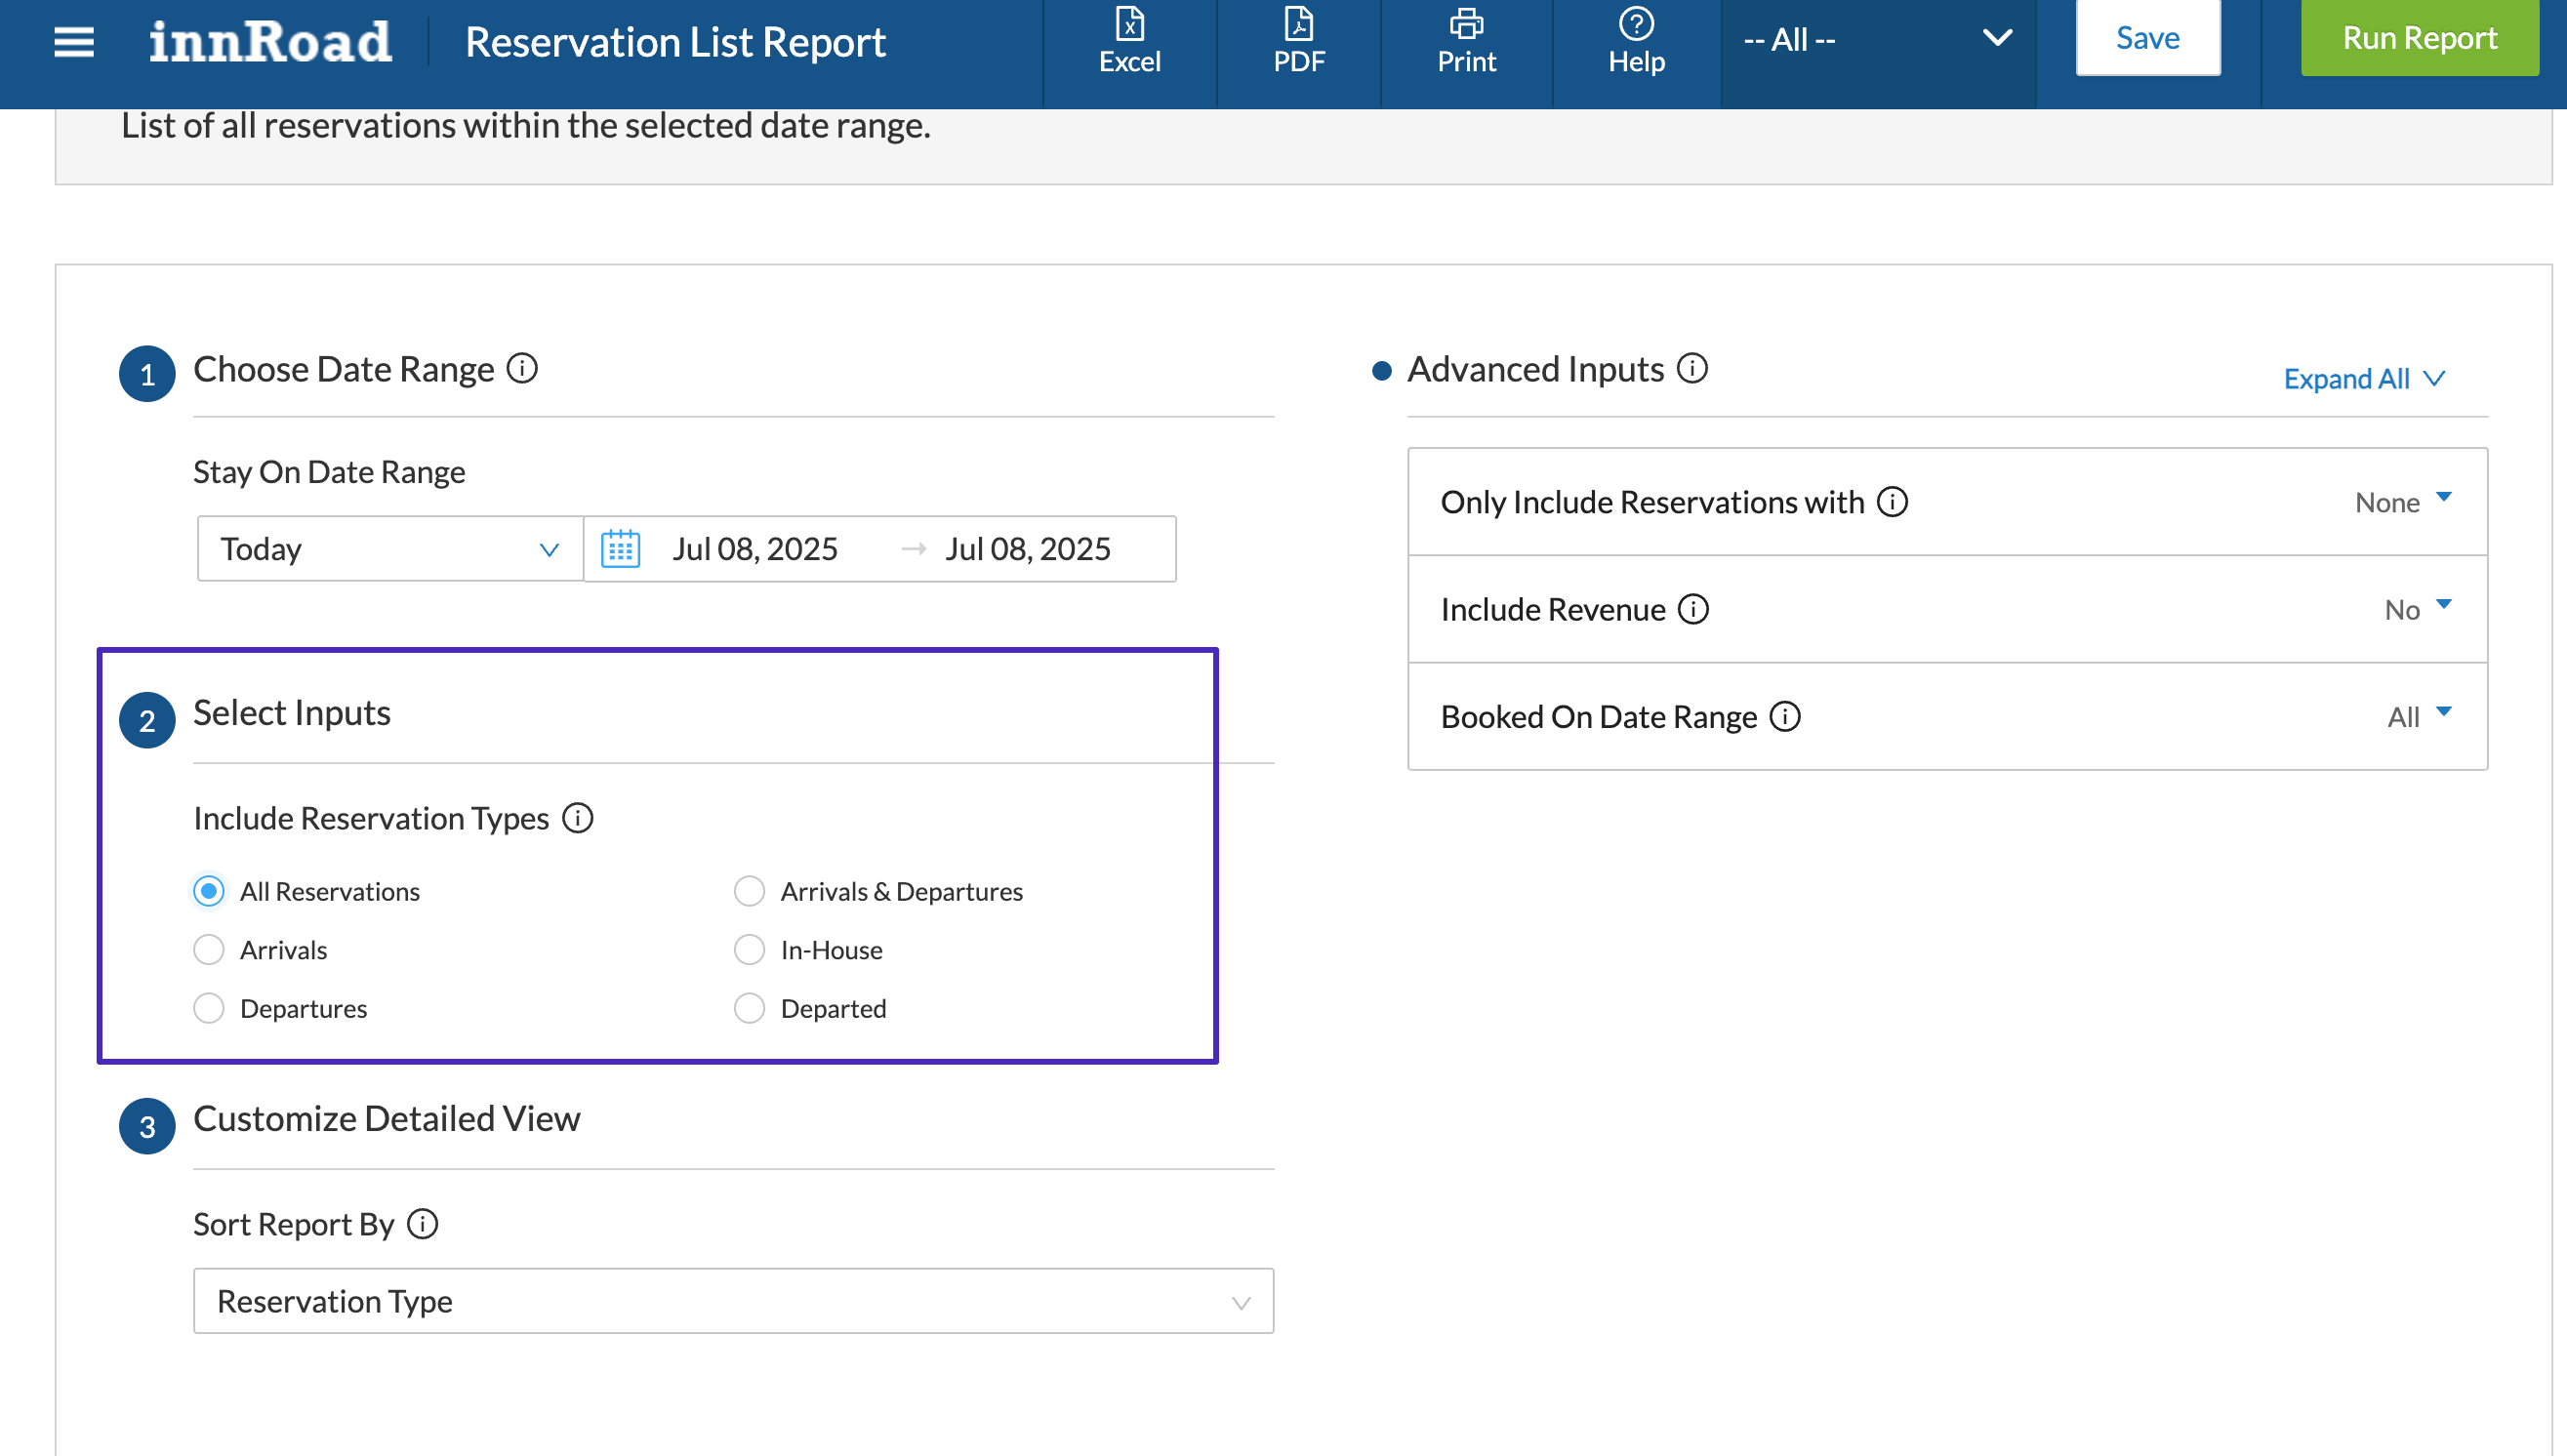This screenshot has height=1456, width=2567.
Task: Export report as PDF
Action: click(1298, 40)
